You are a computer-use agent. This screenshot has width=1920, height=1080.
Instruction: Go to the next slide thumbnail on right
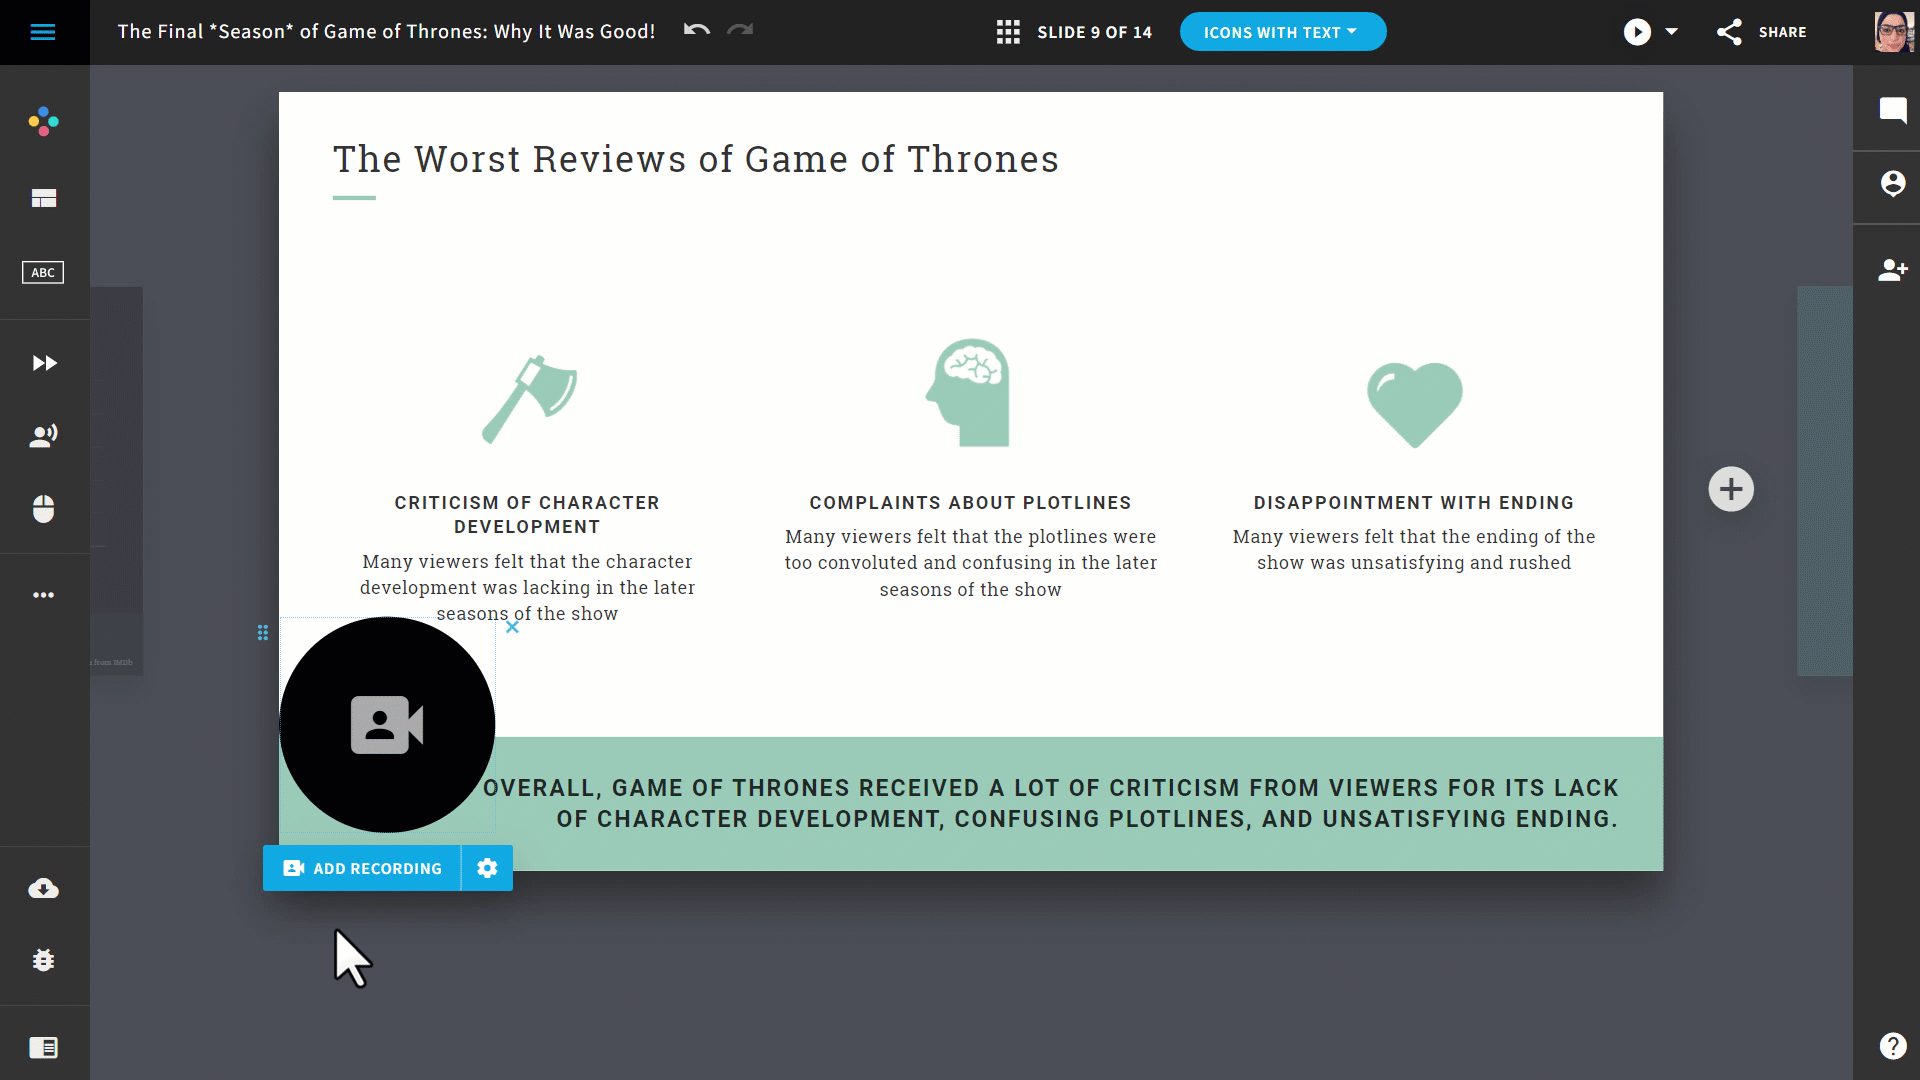point(1824,481)
